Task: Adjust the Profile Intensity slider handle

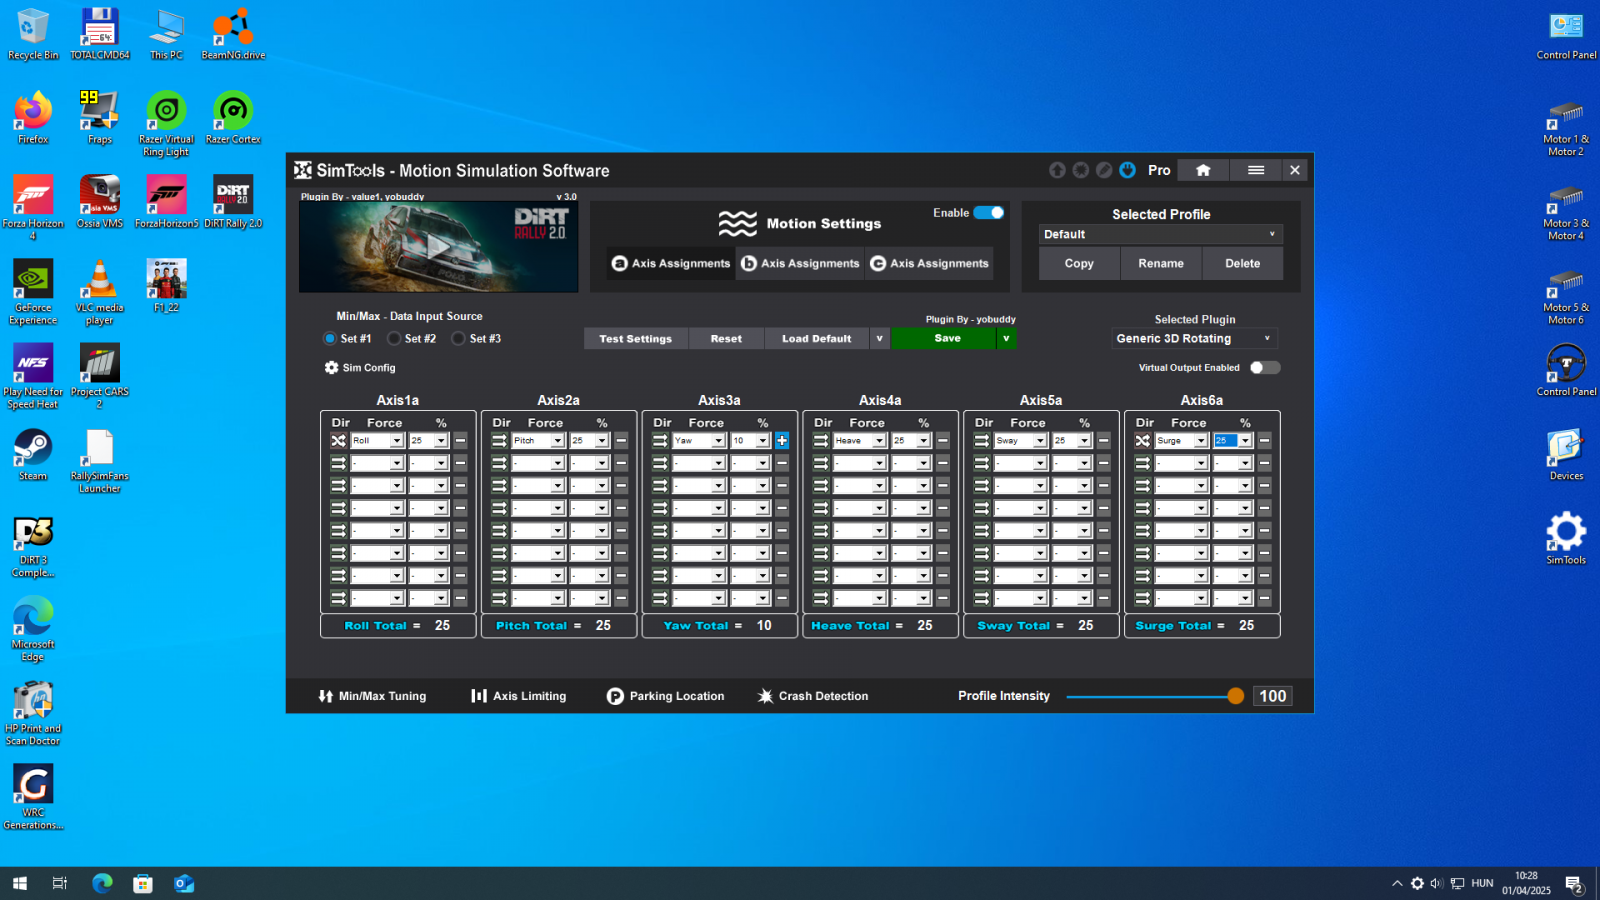Action: pos(1236,696)
